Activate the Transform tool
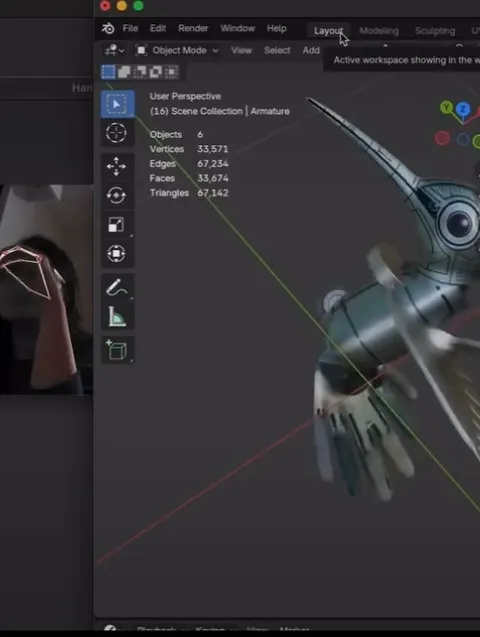The height and width of the screenshot is (637, 480). point(117,254)
